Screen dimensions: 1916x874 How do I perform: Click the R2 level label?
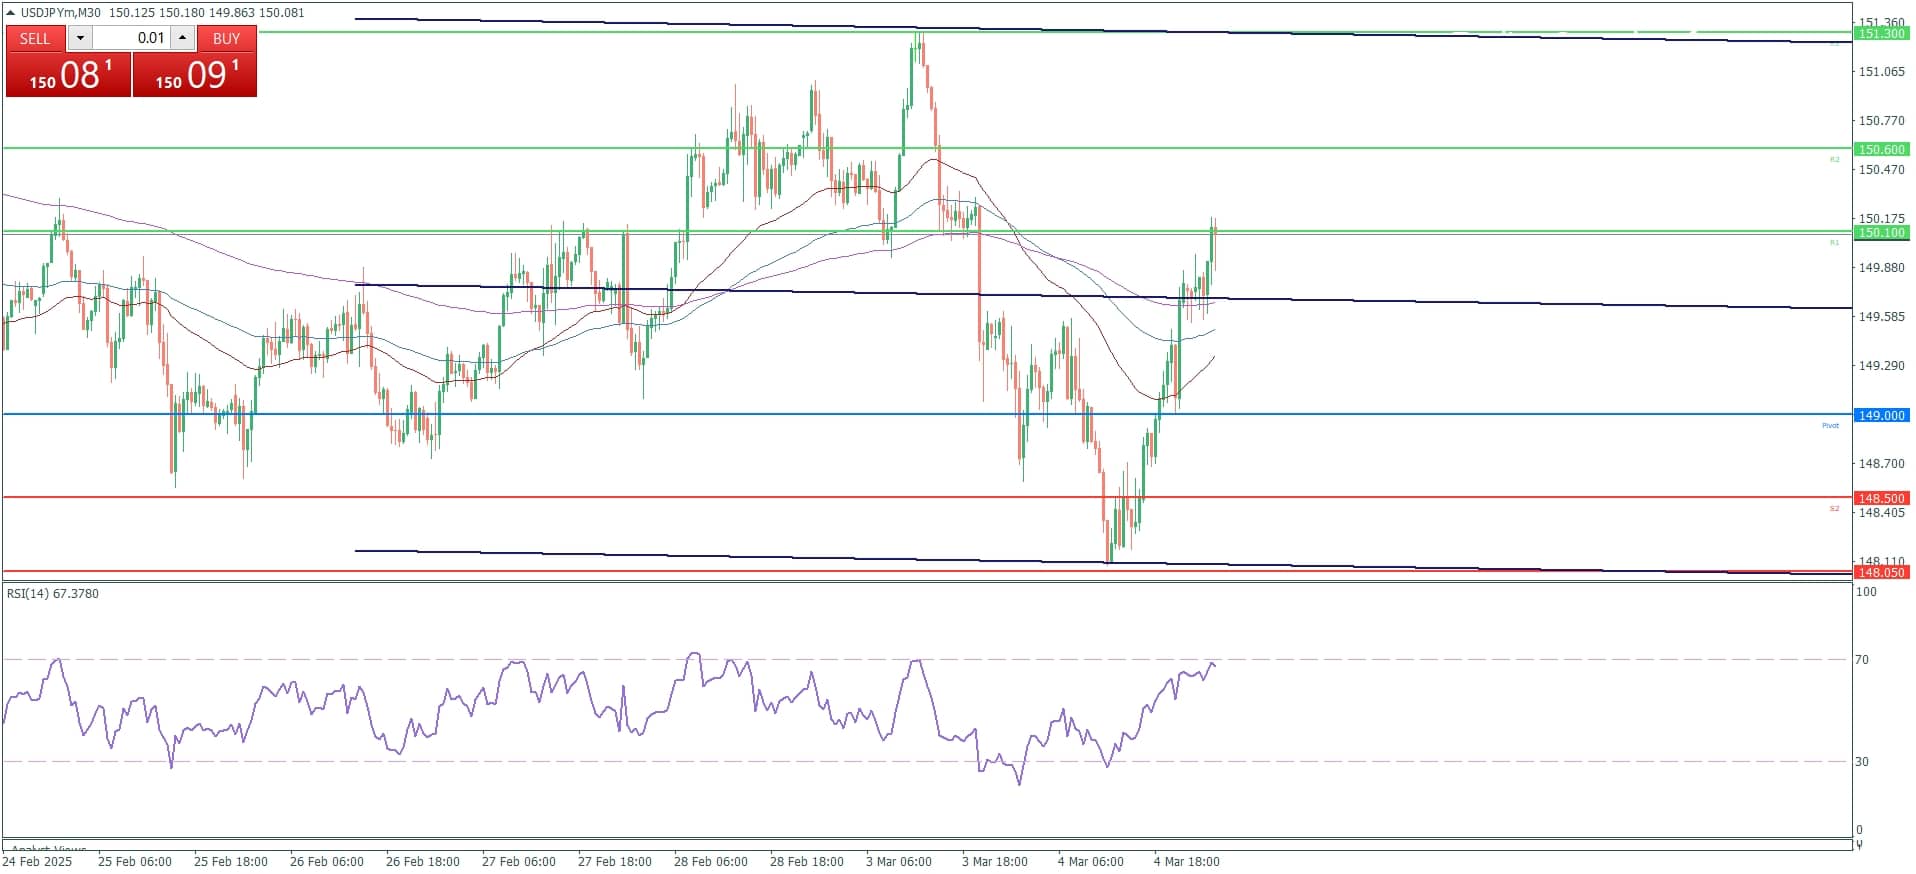coord(1834,160)
